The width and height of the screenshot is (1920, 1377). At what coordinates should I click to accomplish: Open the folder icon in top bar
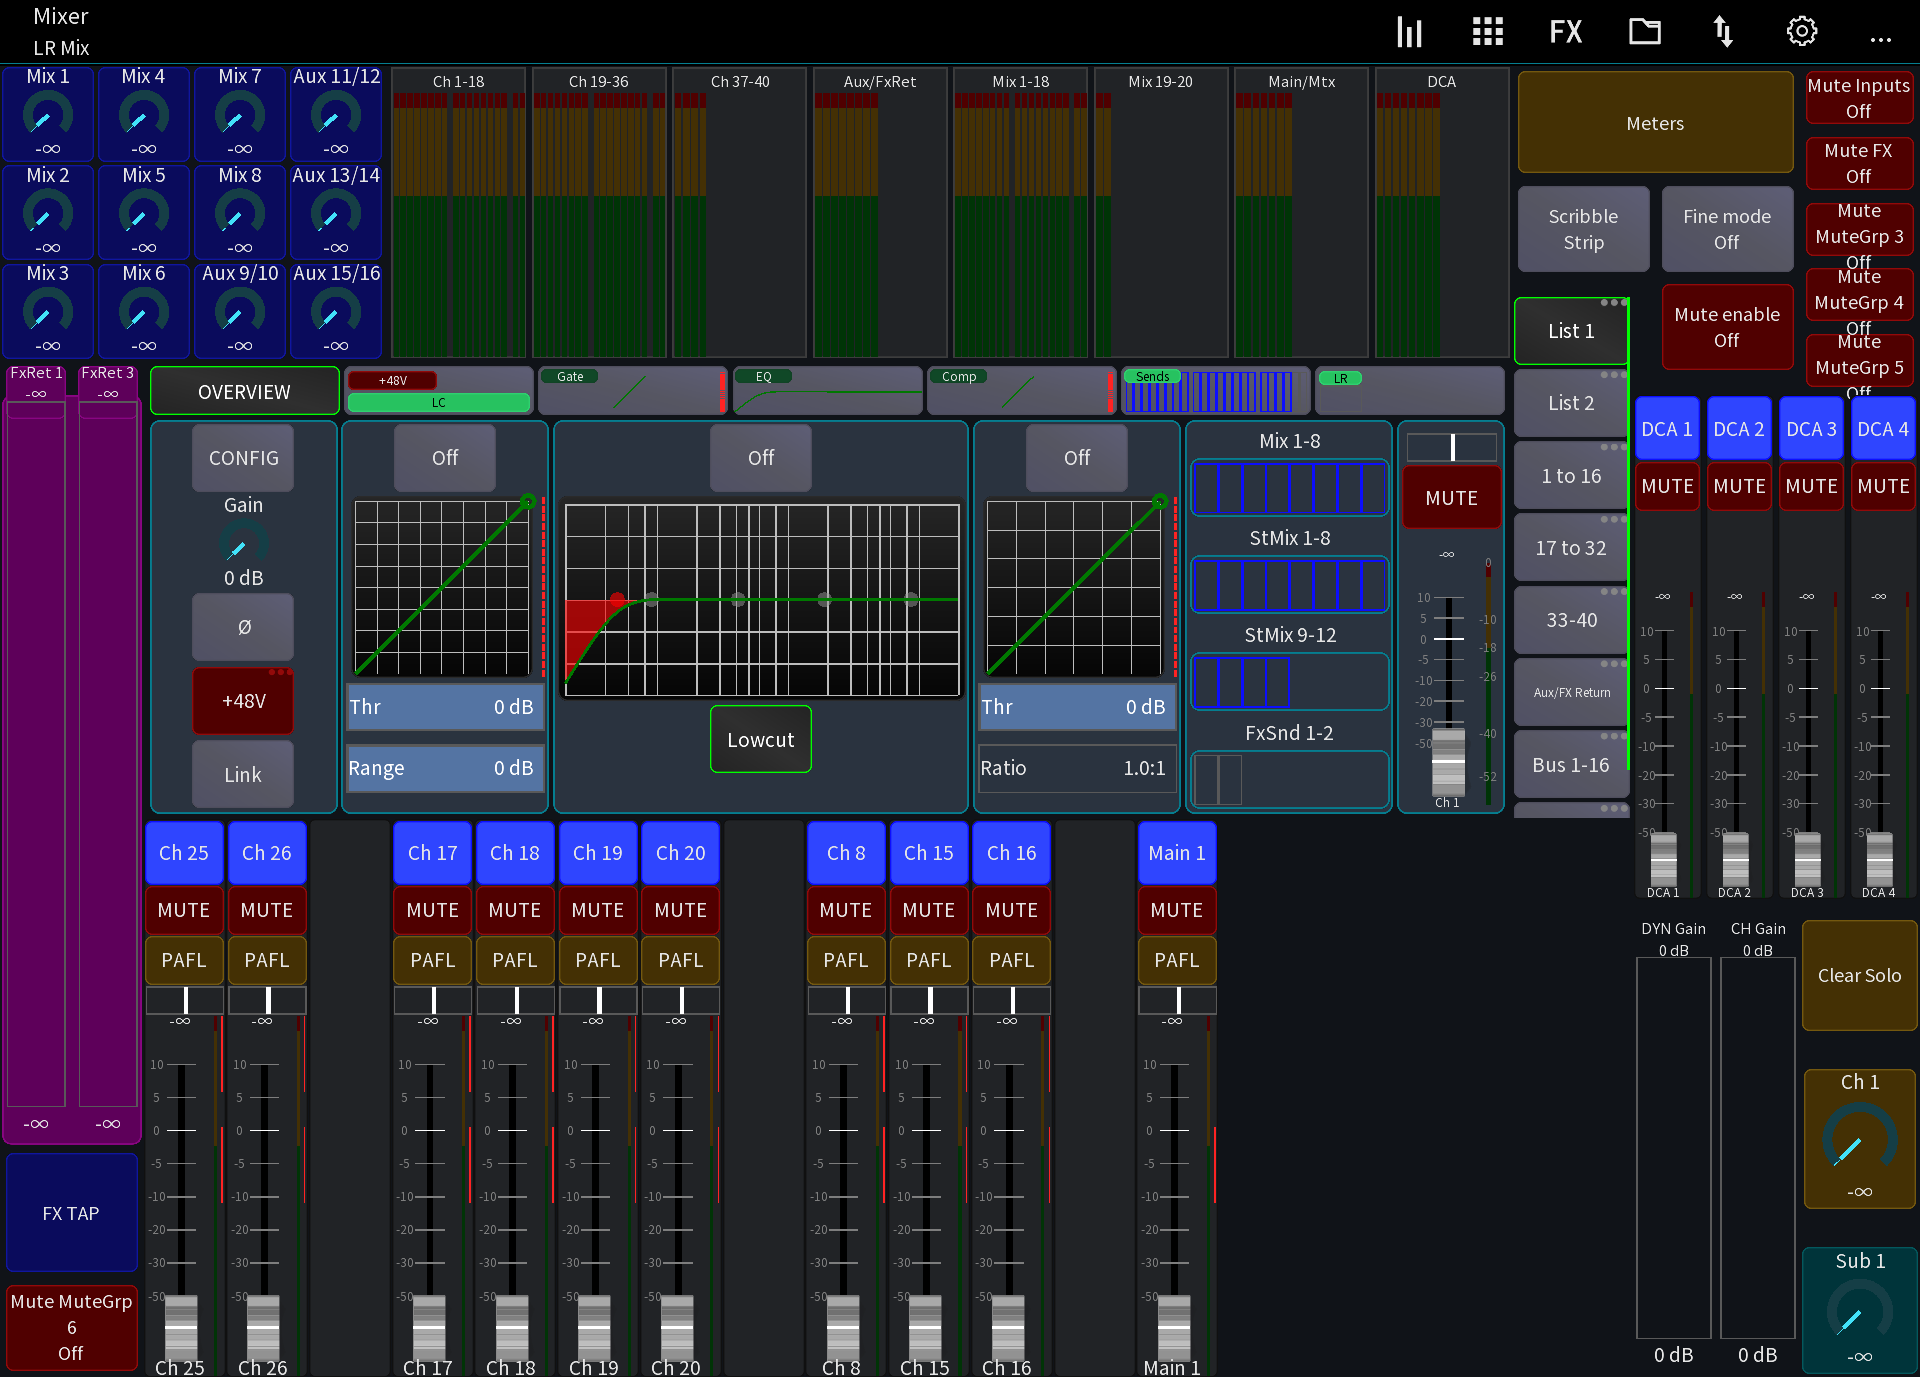(x=1644, y=32)
